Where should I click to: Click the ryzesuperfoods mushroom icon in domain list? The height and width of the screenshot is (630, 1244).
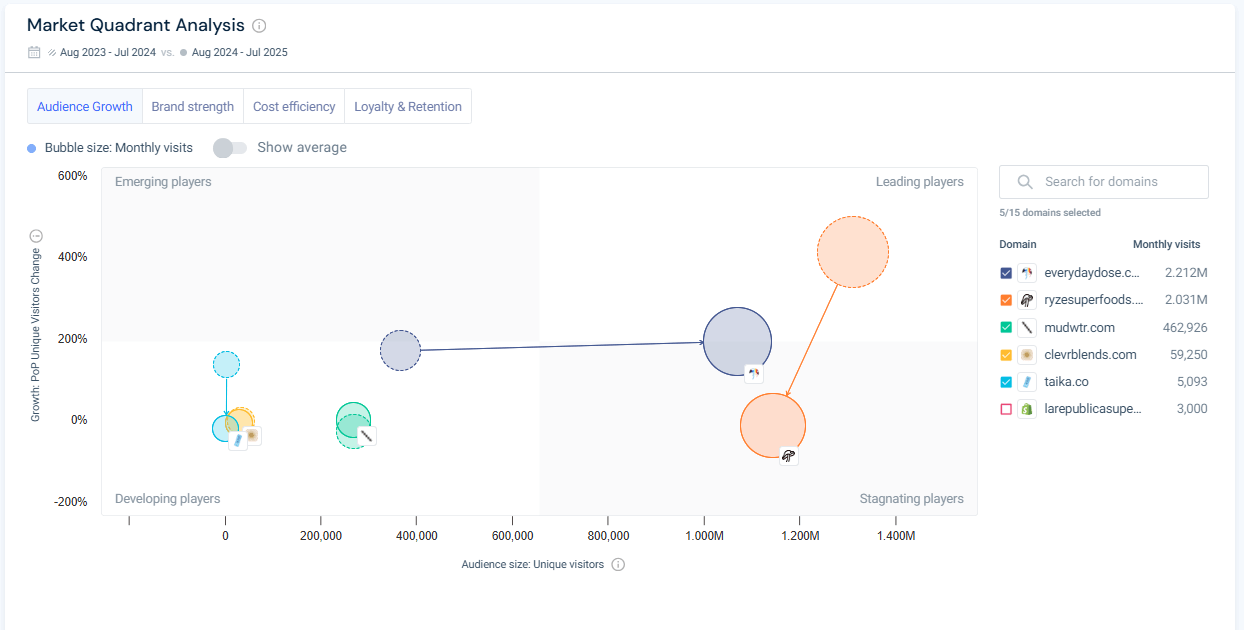click(1027, 300)
